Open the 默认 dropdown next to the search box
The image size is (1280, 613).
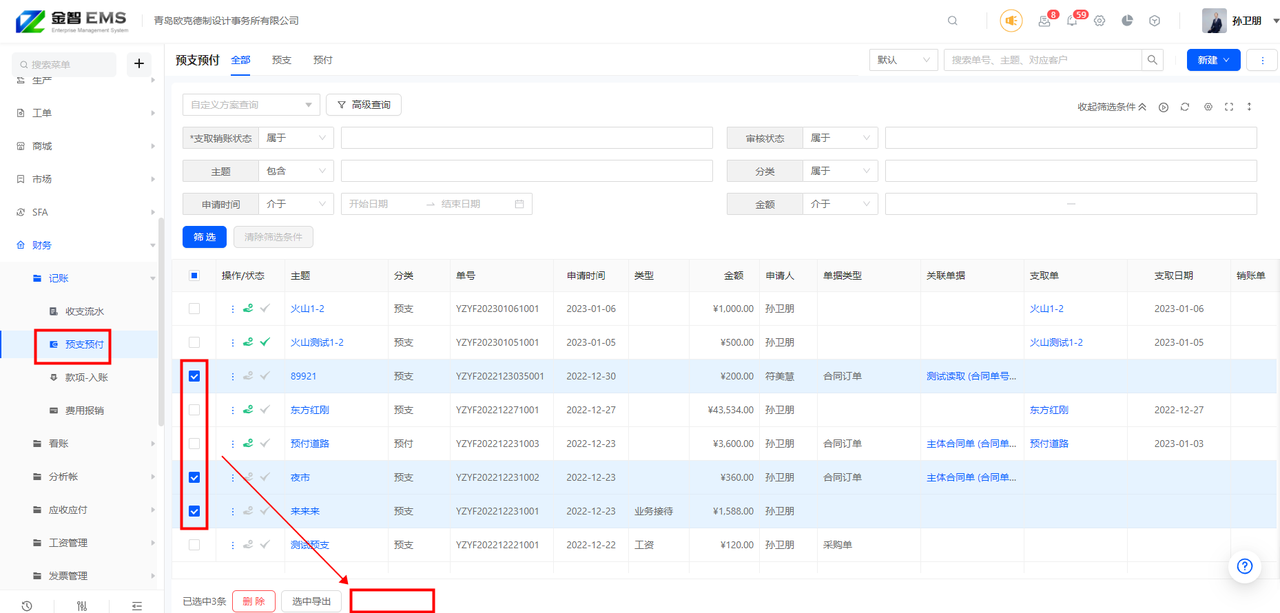(x=903, y=60)
